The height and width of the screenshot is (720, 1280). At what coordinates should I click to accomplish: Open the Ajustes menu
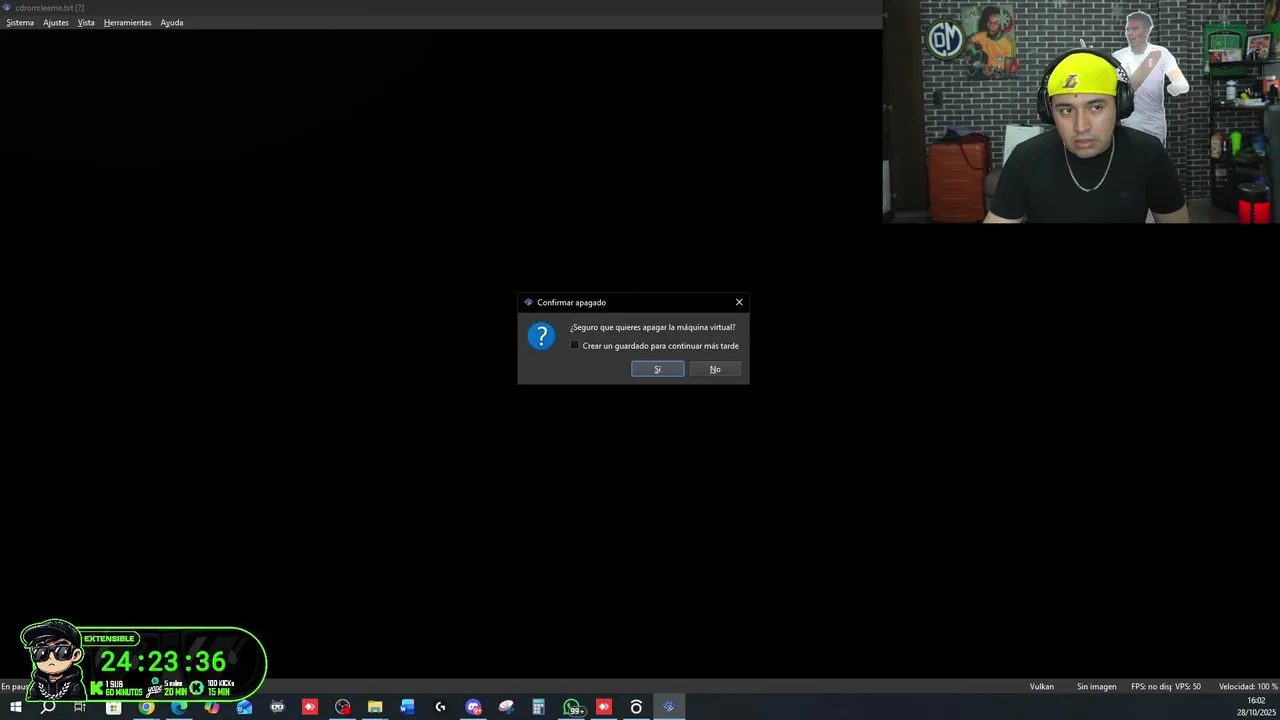56,22
